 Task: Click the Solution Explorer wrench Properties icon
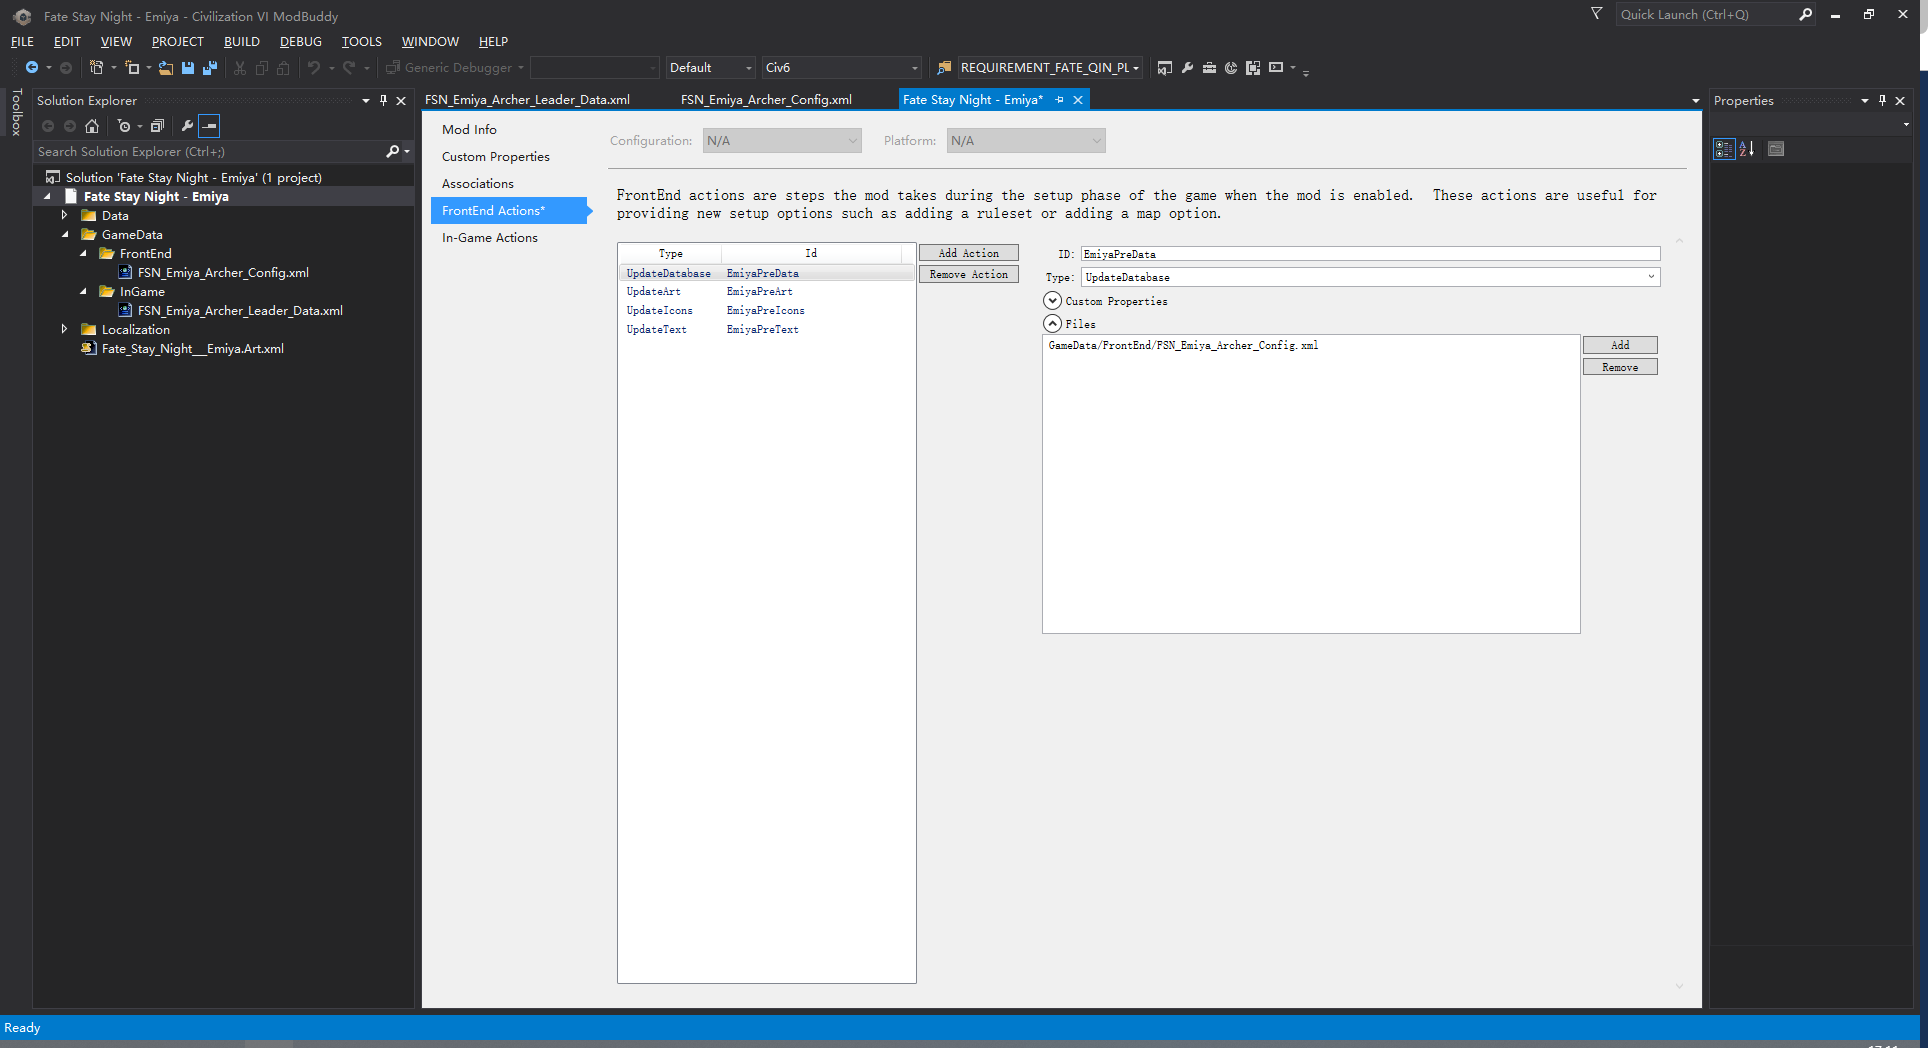coord(187,126)
